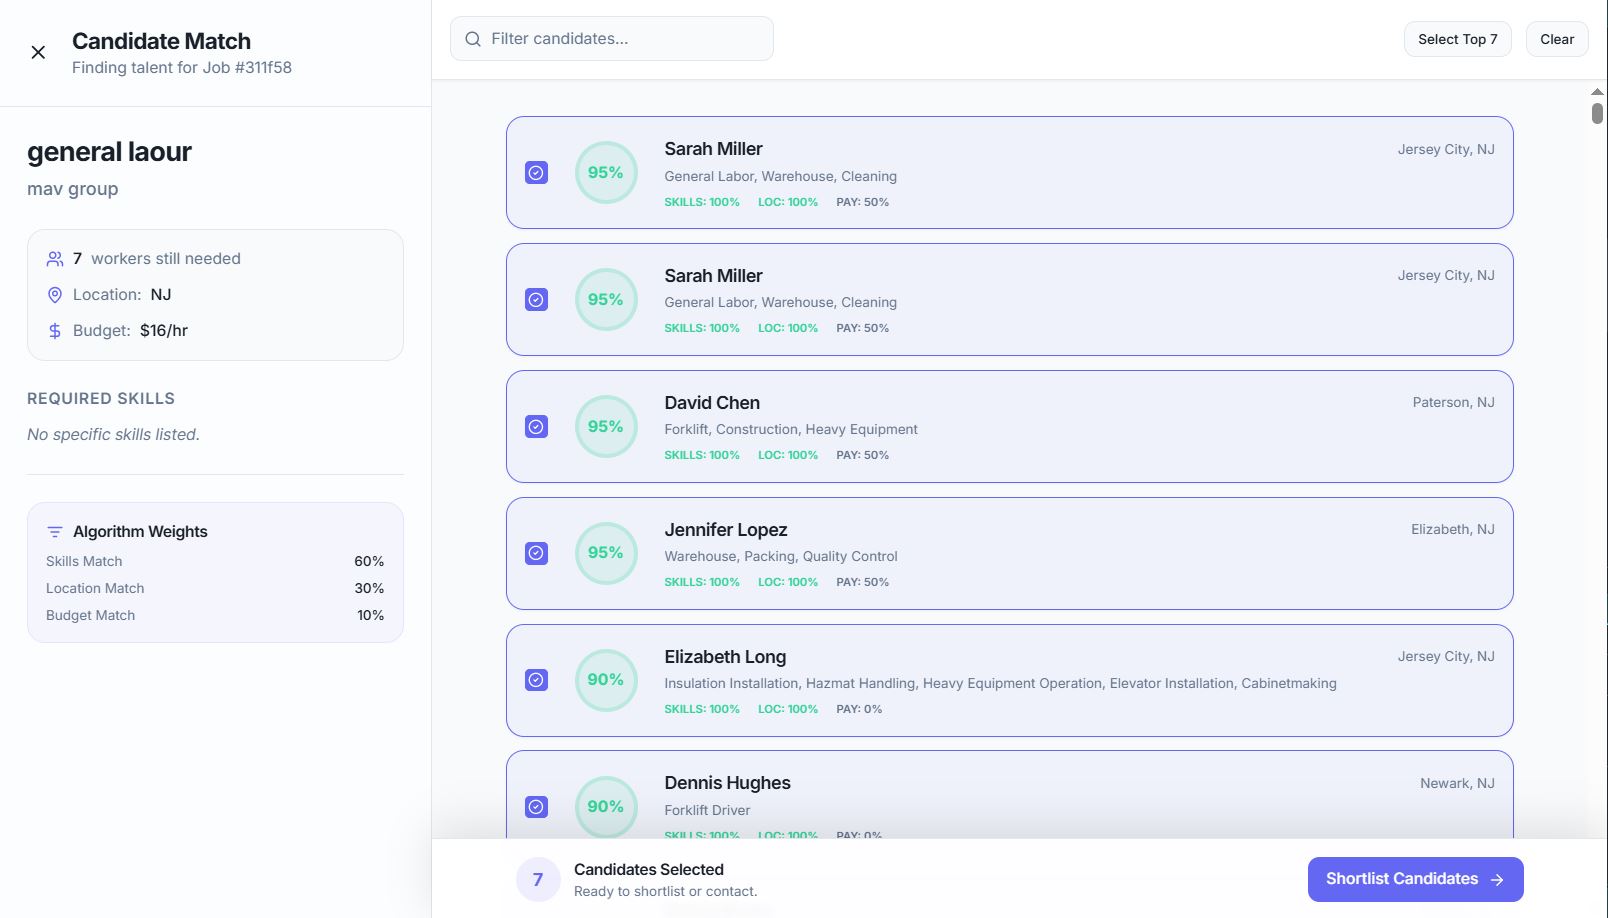The height and width of the screenshot is (918, 1608).
Task: Deselect Elizabeth Long's selection checkbox
Action: pos(537,679)
